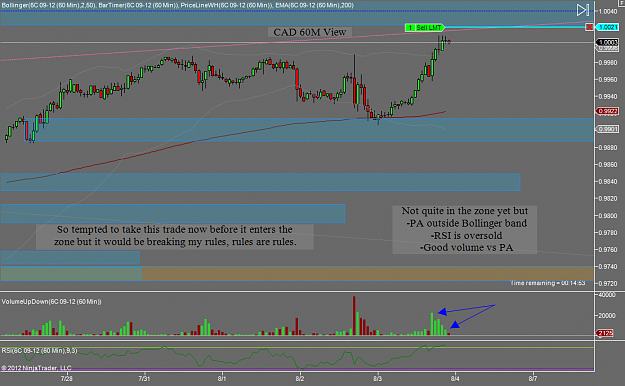Select the EMA 200 indicator label in header

[x=314, y=6]
